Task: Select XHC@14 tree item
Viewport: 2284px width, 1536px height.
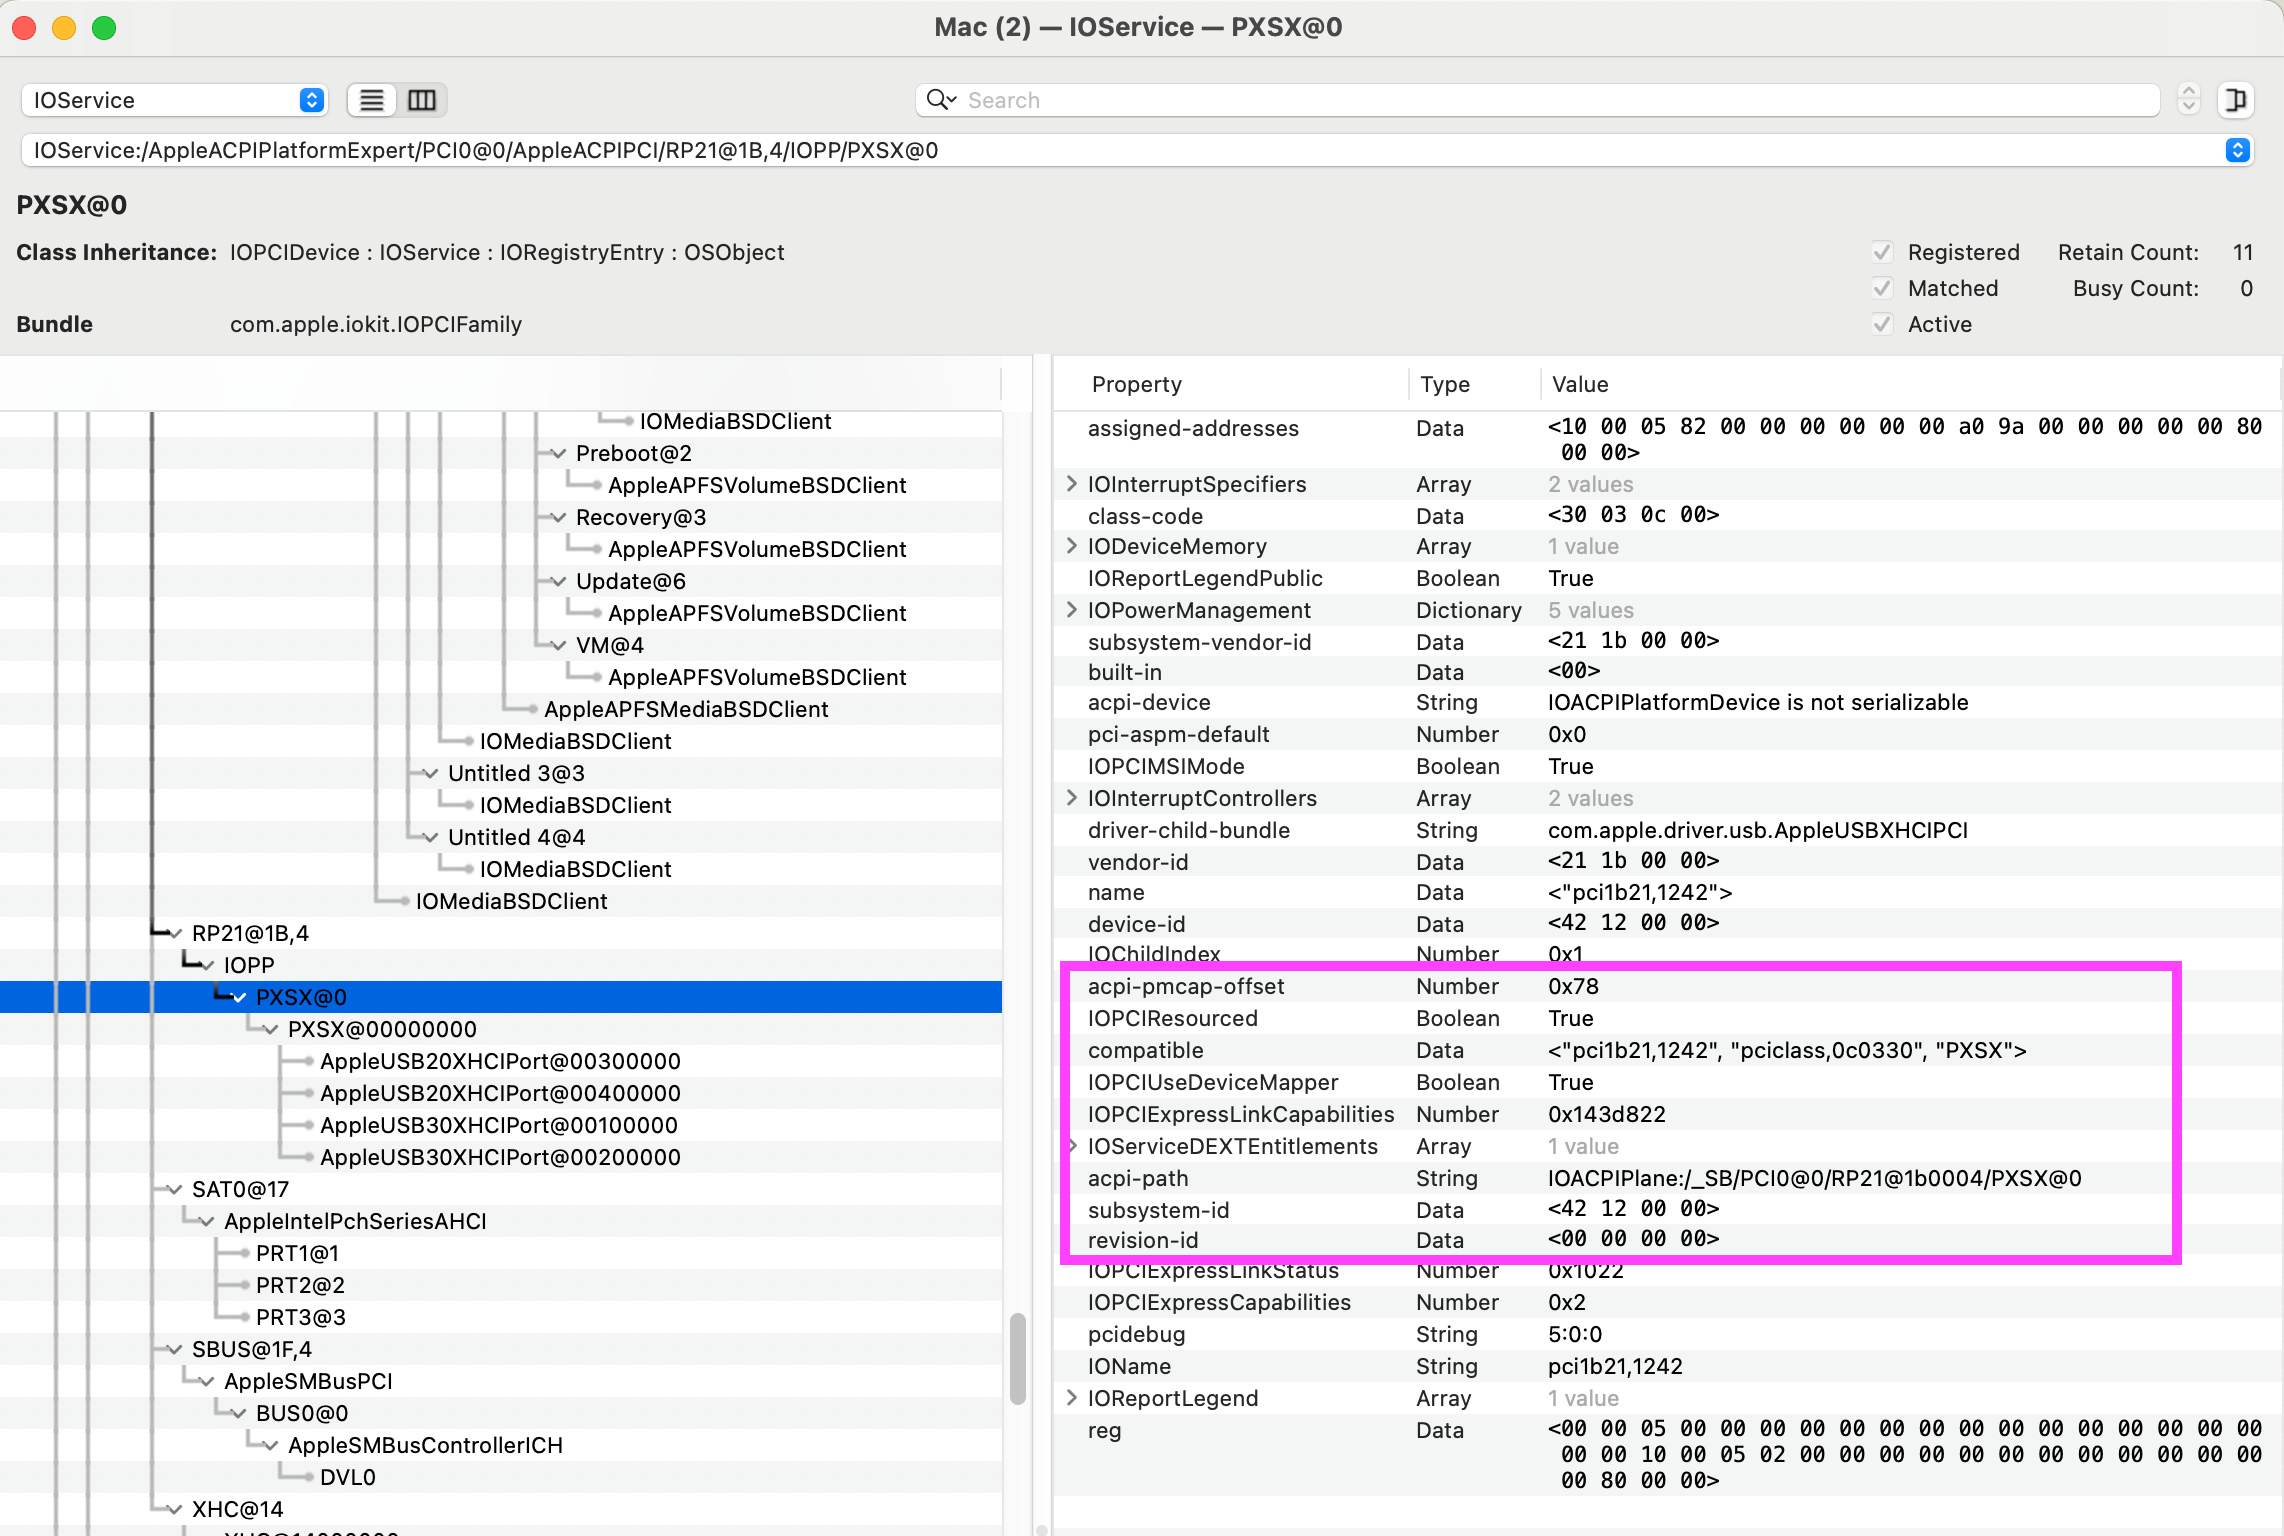Action: tap(237, 1509)
